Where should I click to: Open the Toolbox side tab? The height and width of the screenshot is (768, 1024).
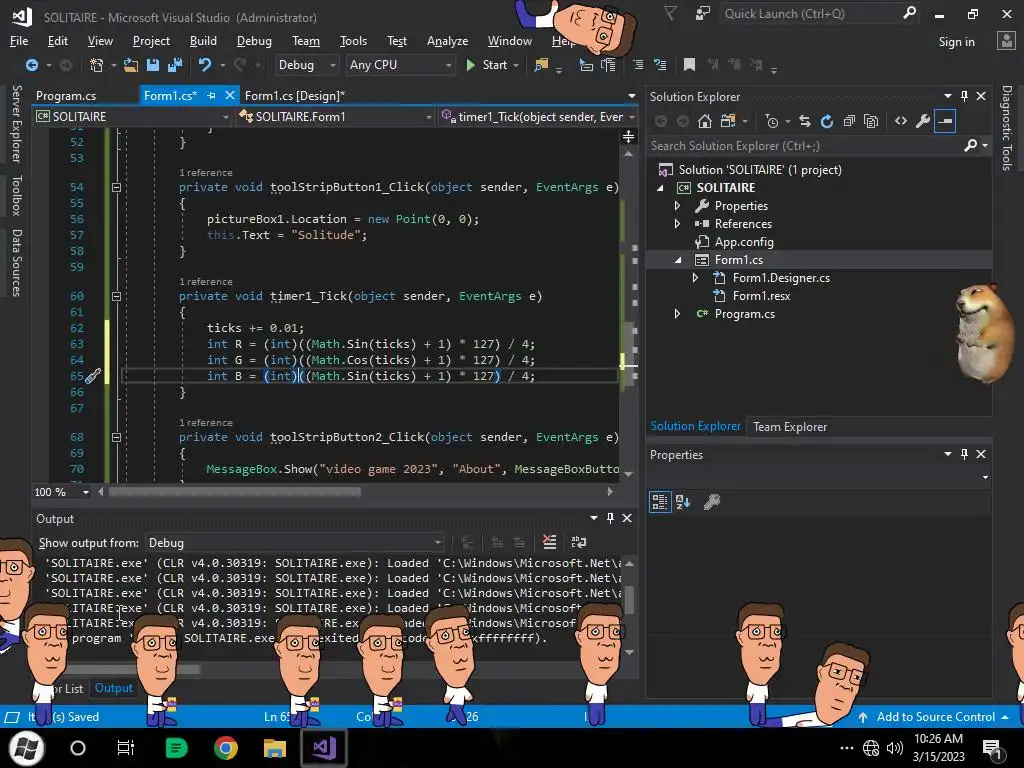tap(16, 195)
